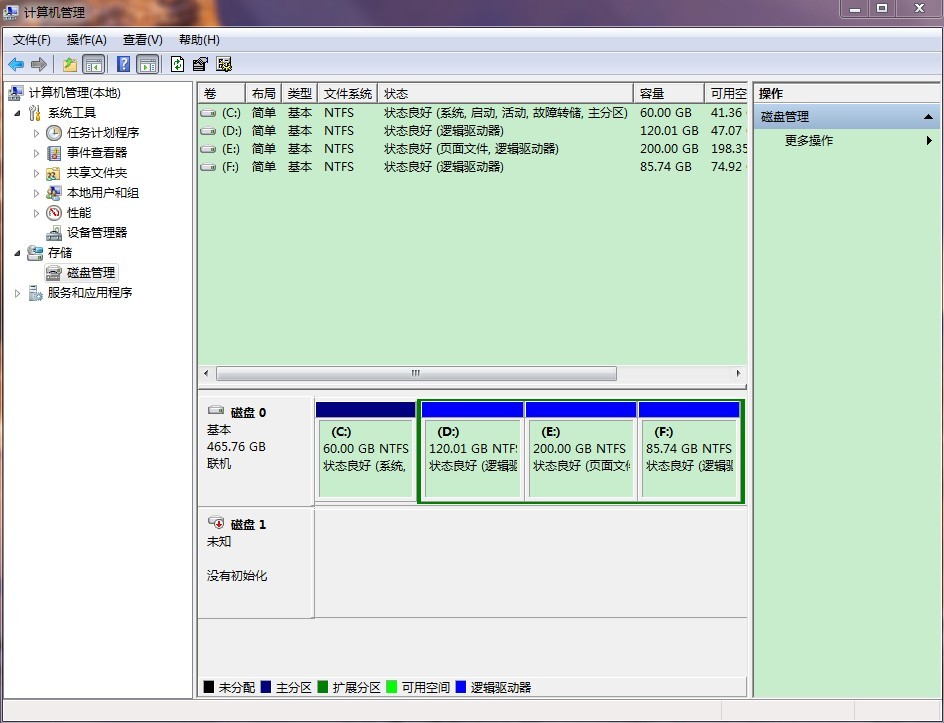944x723 pixels.
Task: Select the 性能 tree node
Action: click(79, 213)
